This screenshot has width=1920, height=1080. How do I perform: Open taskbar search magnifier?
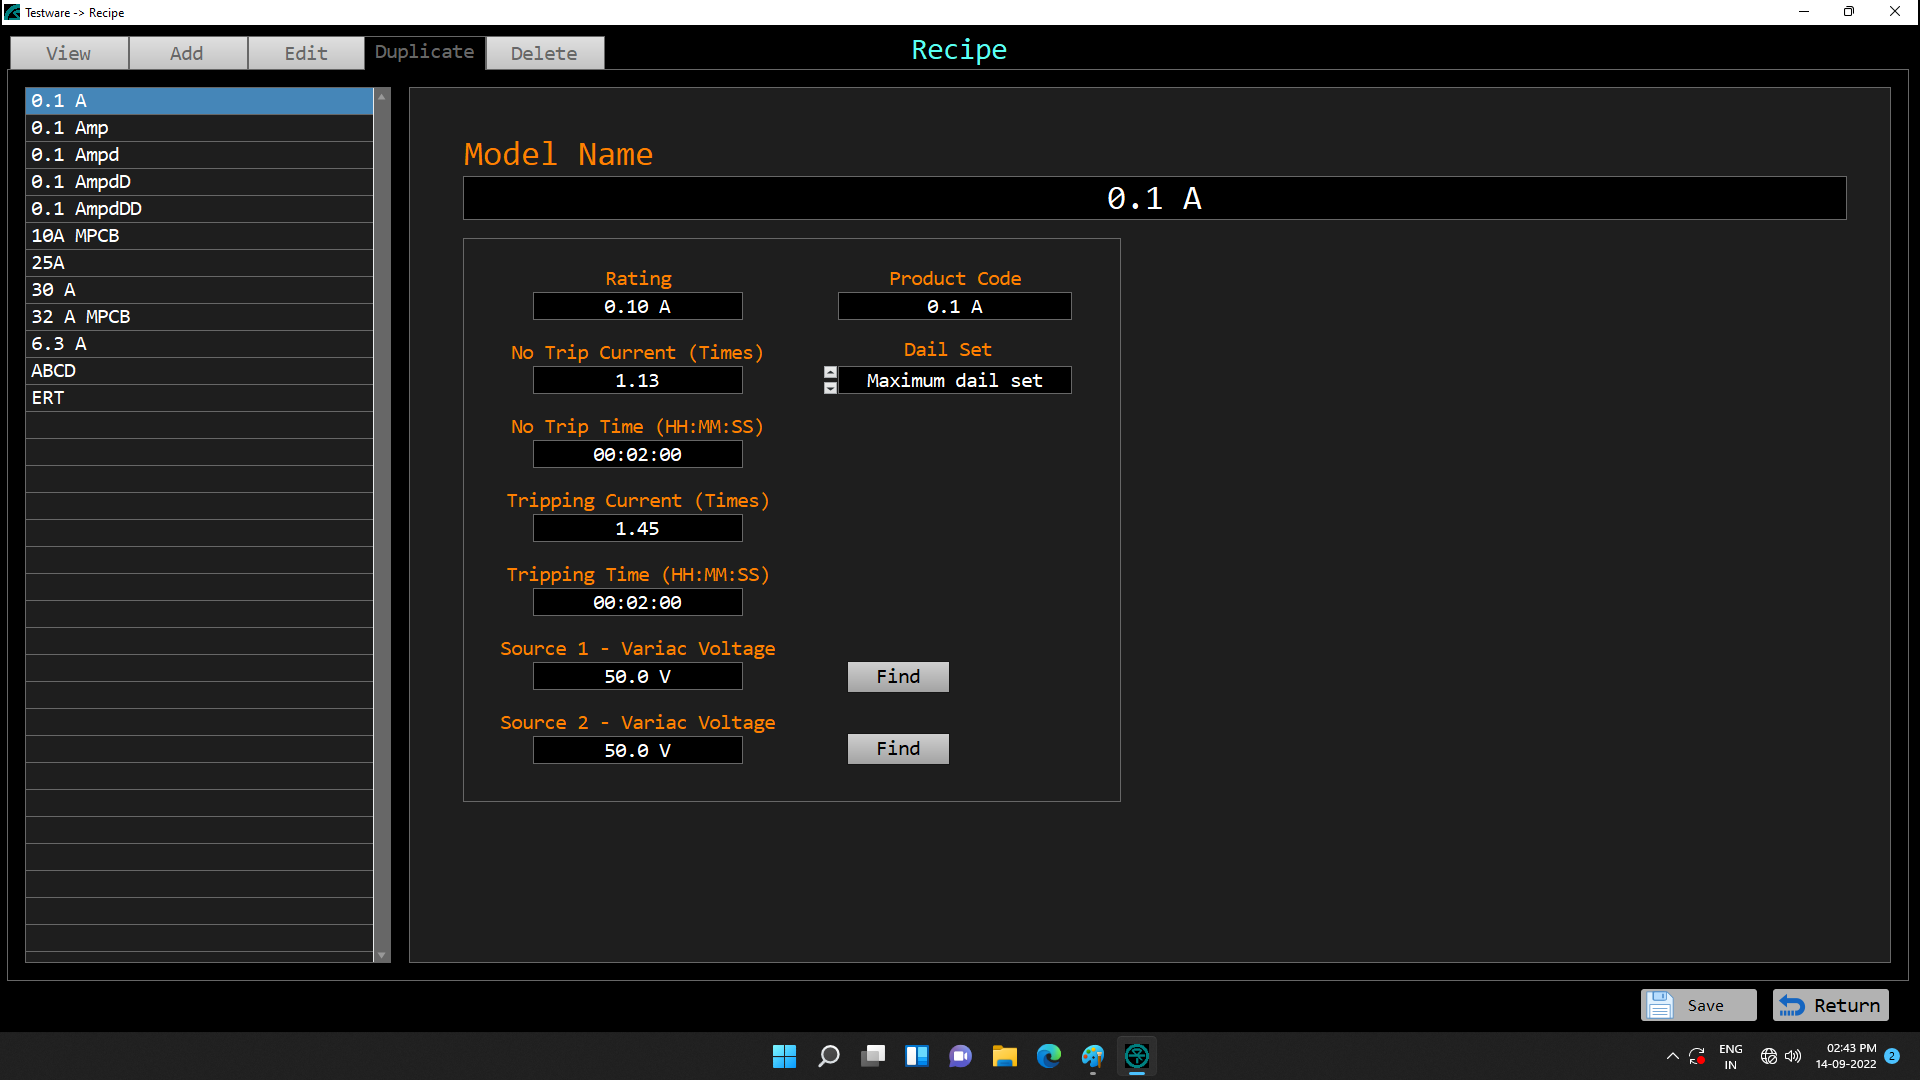click(828, 1056)
